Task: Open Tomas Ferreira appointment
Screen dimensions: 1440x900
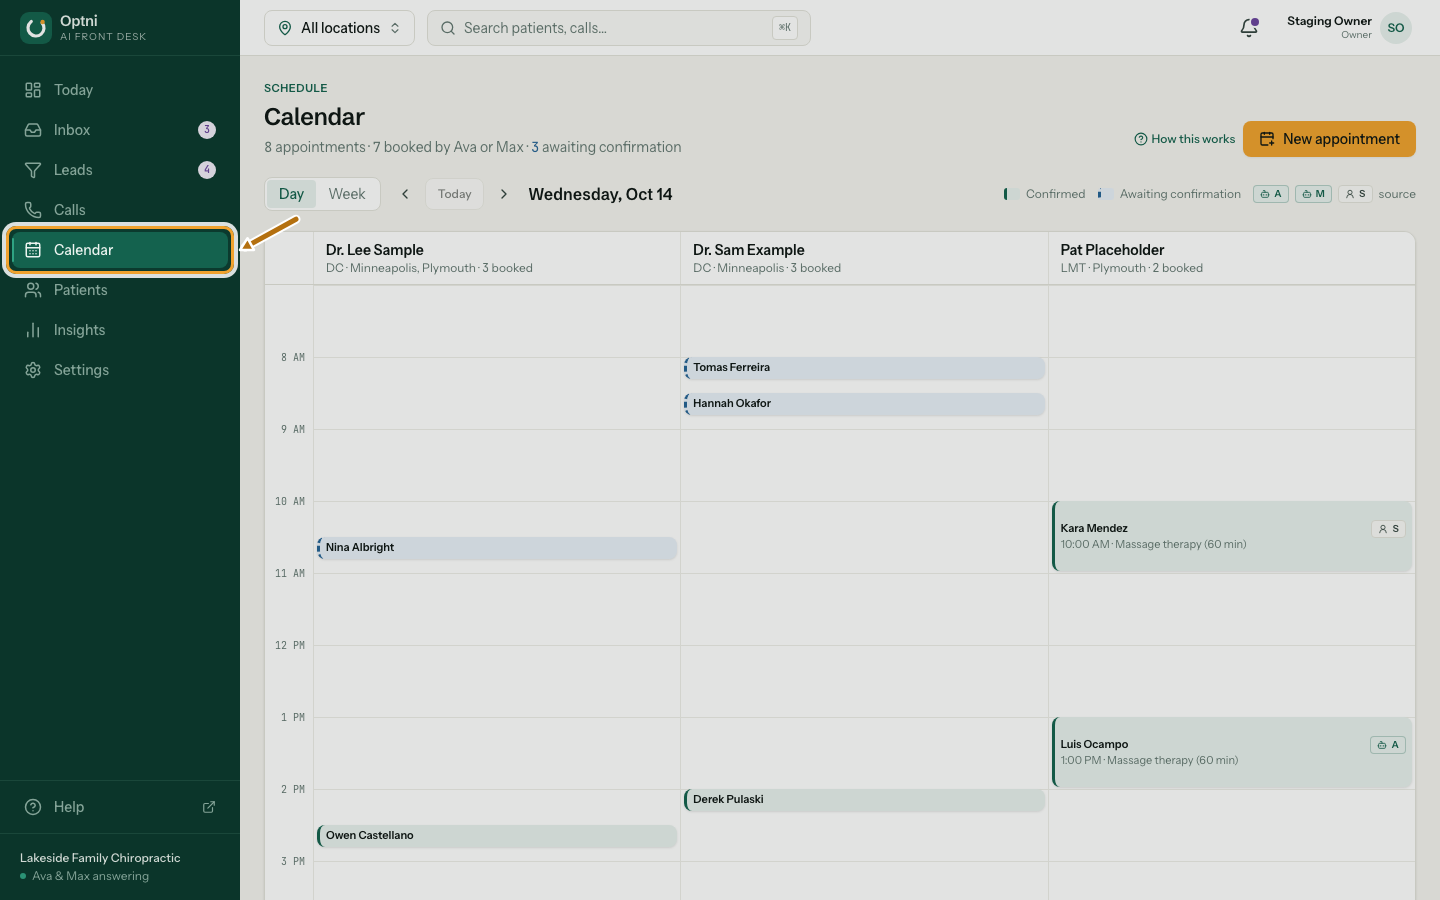Action: [x=865, y=368]
